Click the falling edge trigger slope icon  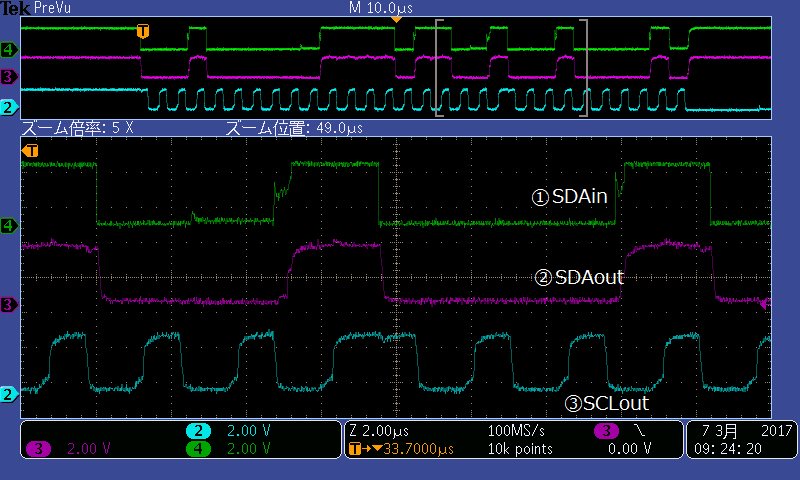pyautogui.click(x=639, y=431)
